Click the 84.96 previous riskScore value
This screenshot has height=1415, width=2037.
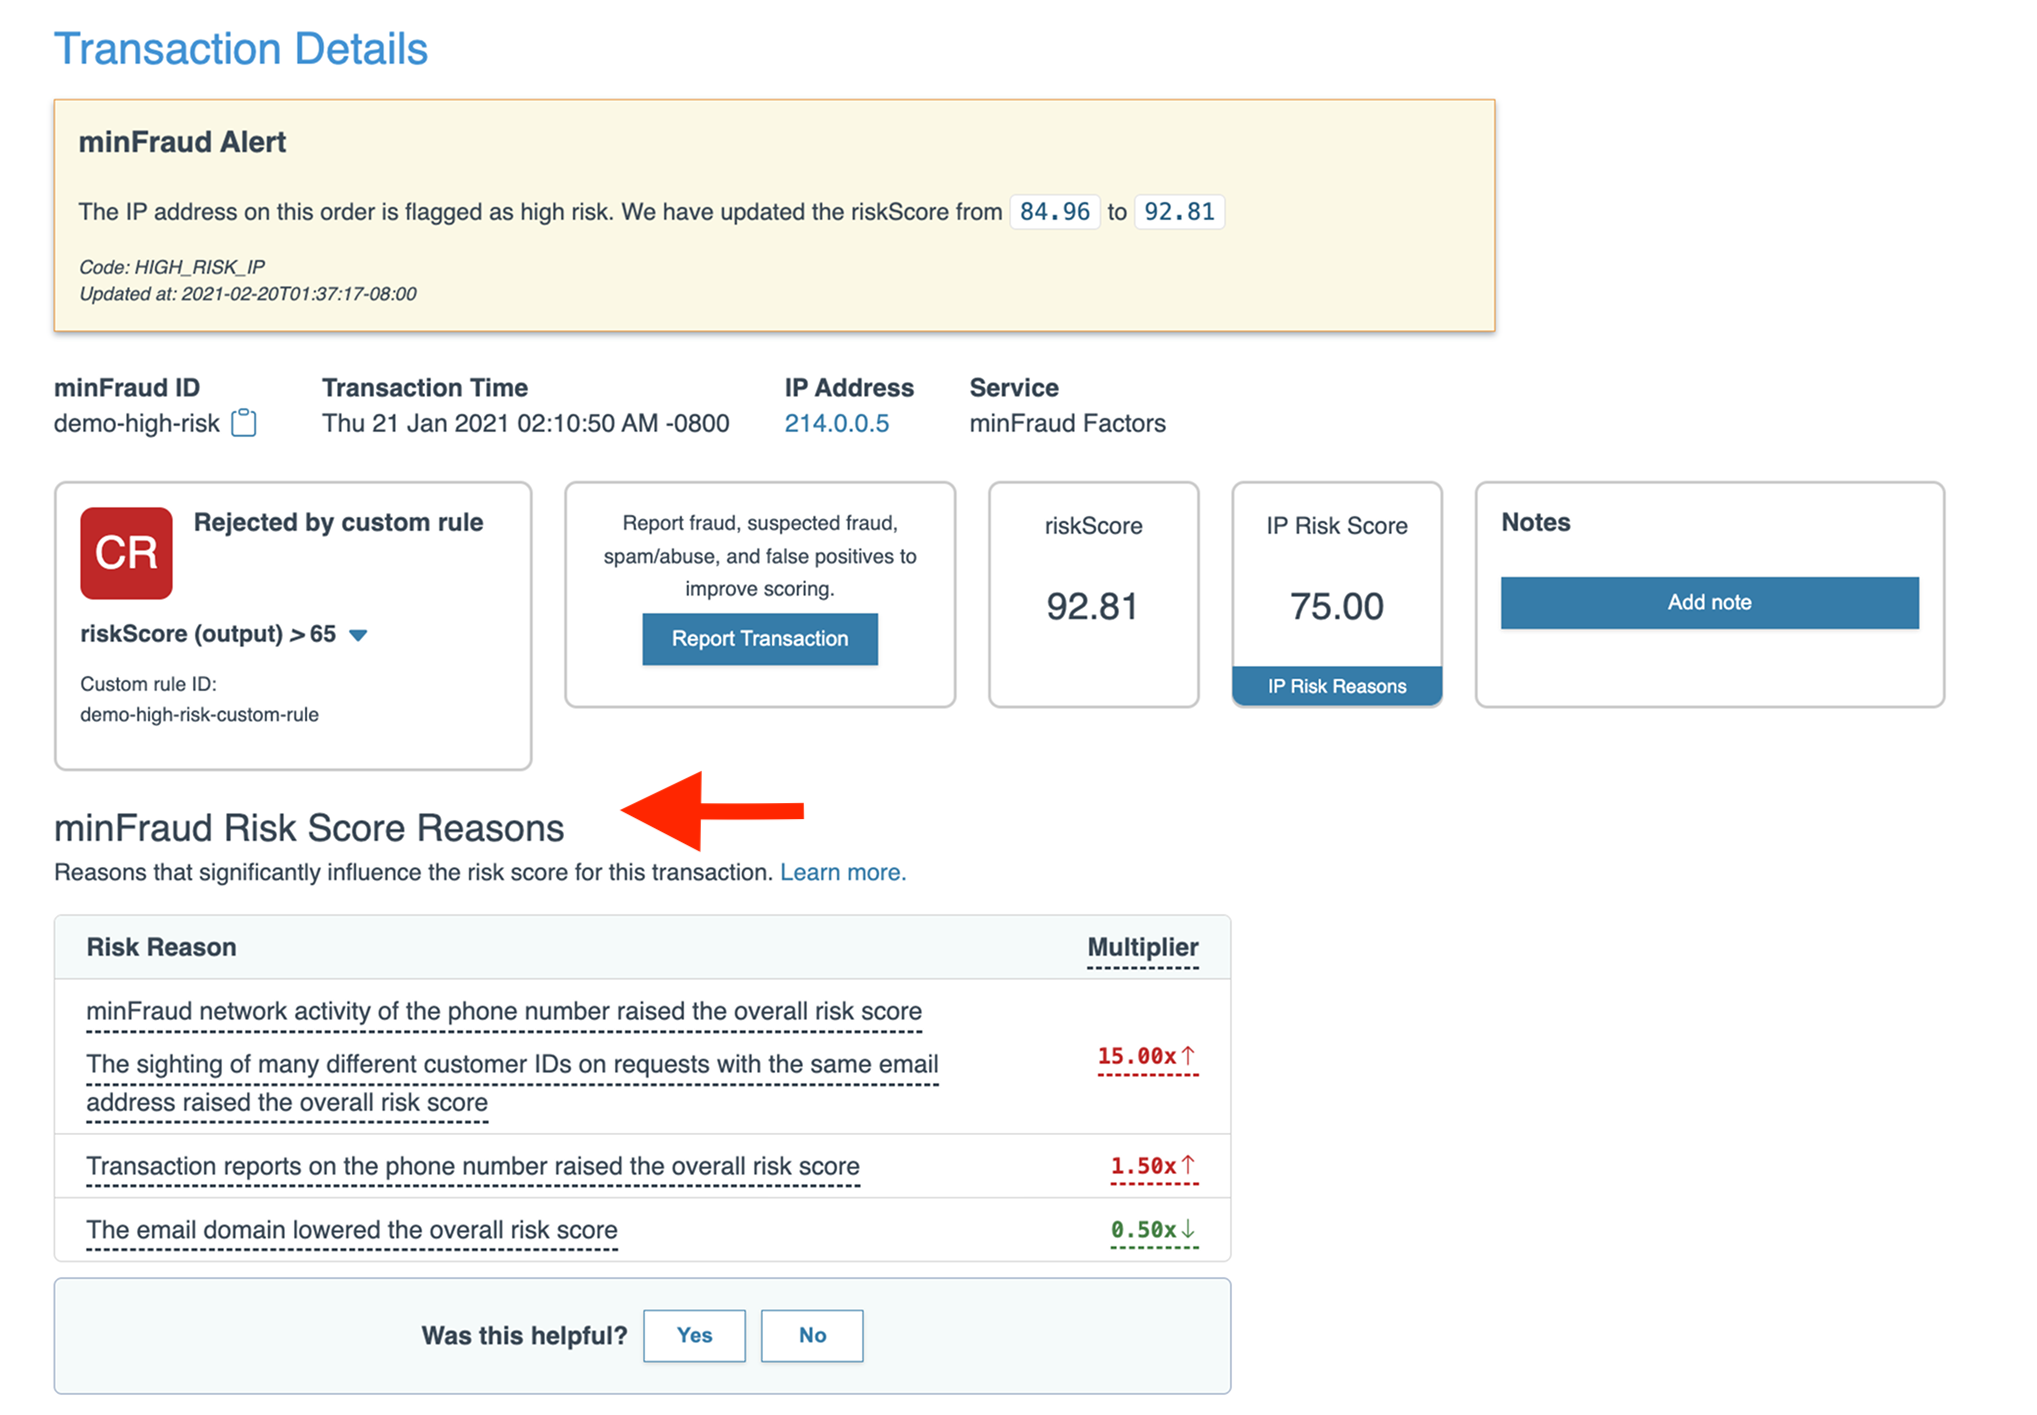coord(1054,212)
